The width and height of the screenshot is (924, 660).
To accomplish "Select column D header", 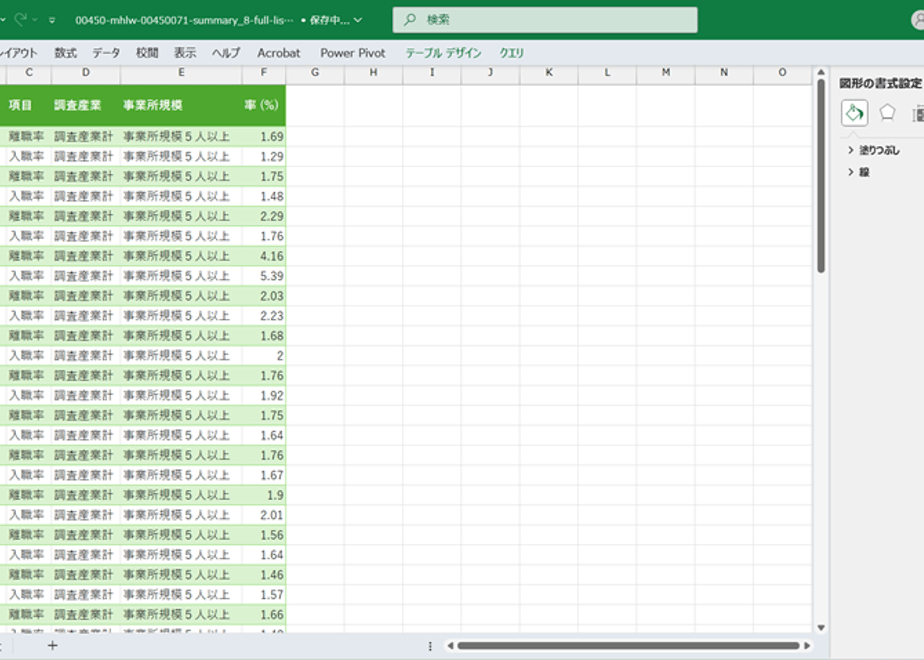I will coord(86,72).
